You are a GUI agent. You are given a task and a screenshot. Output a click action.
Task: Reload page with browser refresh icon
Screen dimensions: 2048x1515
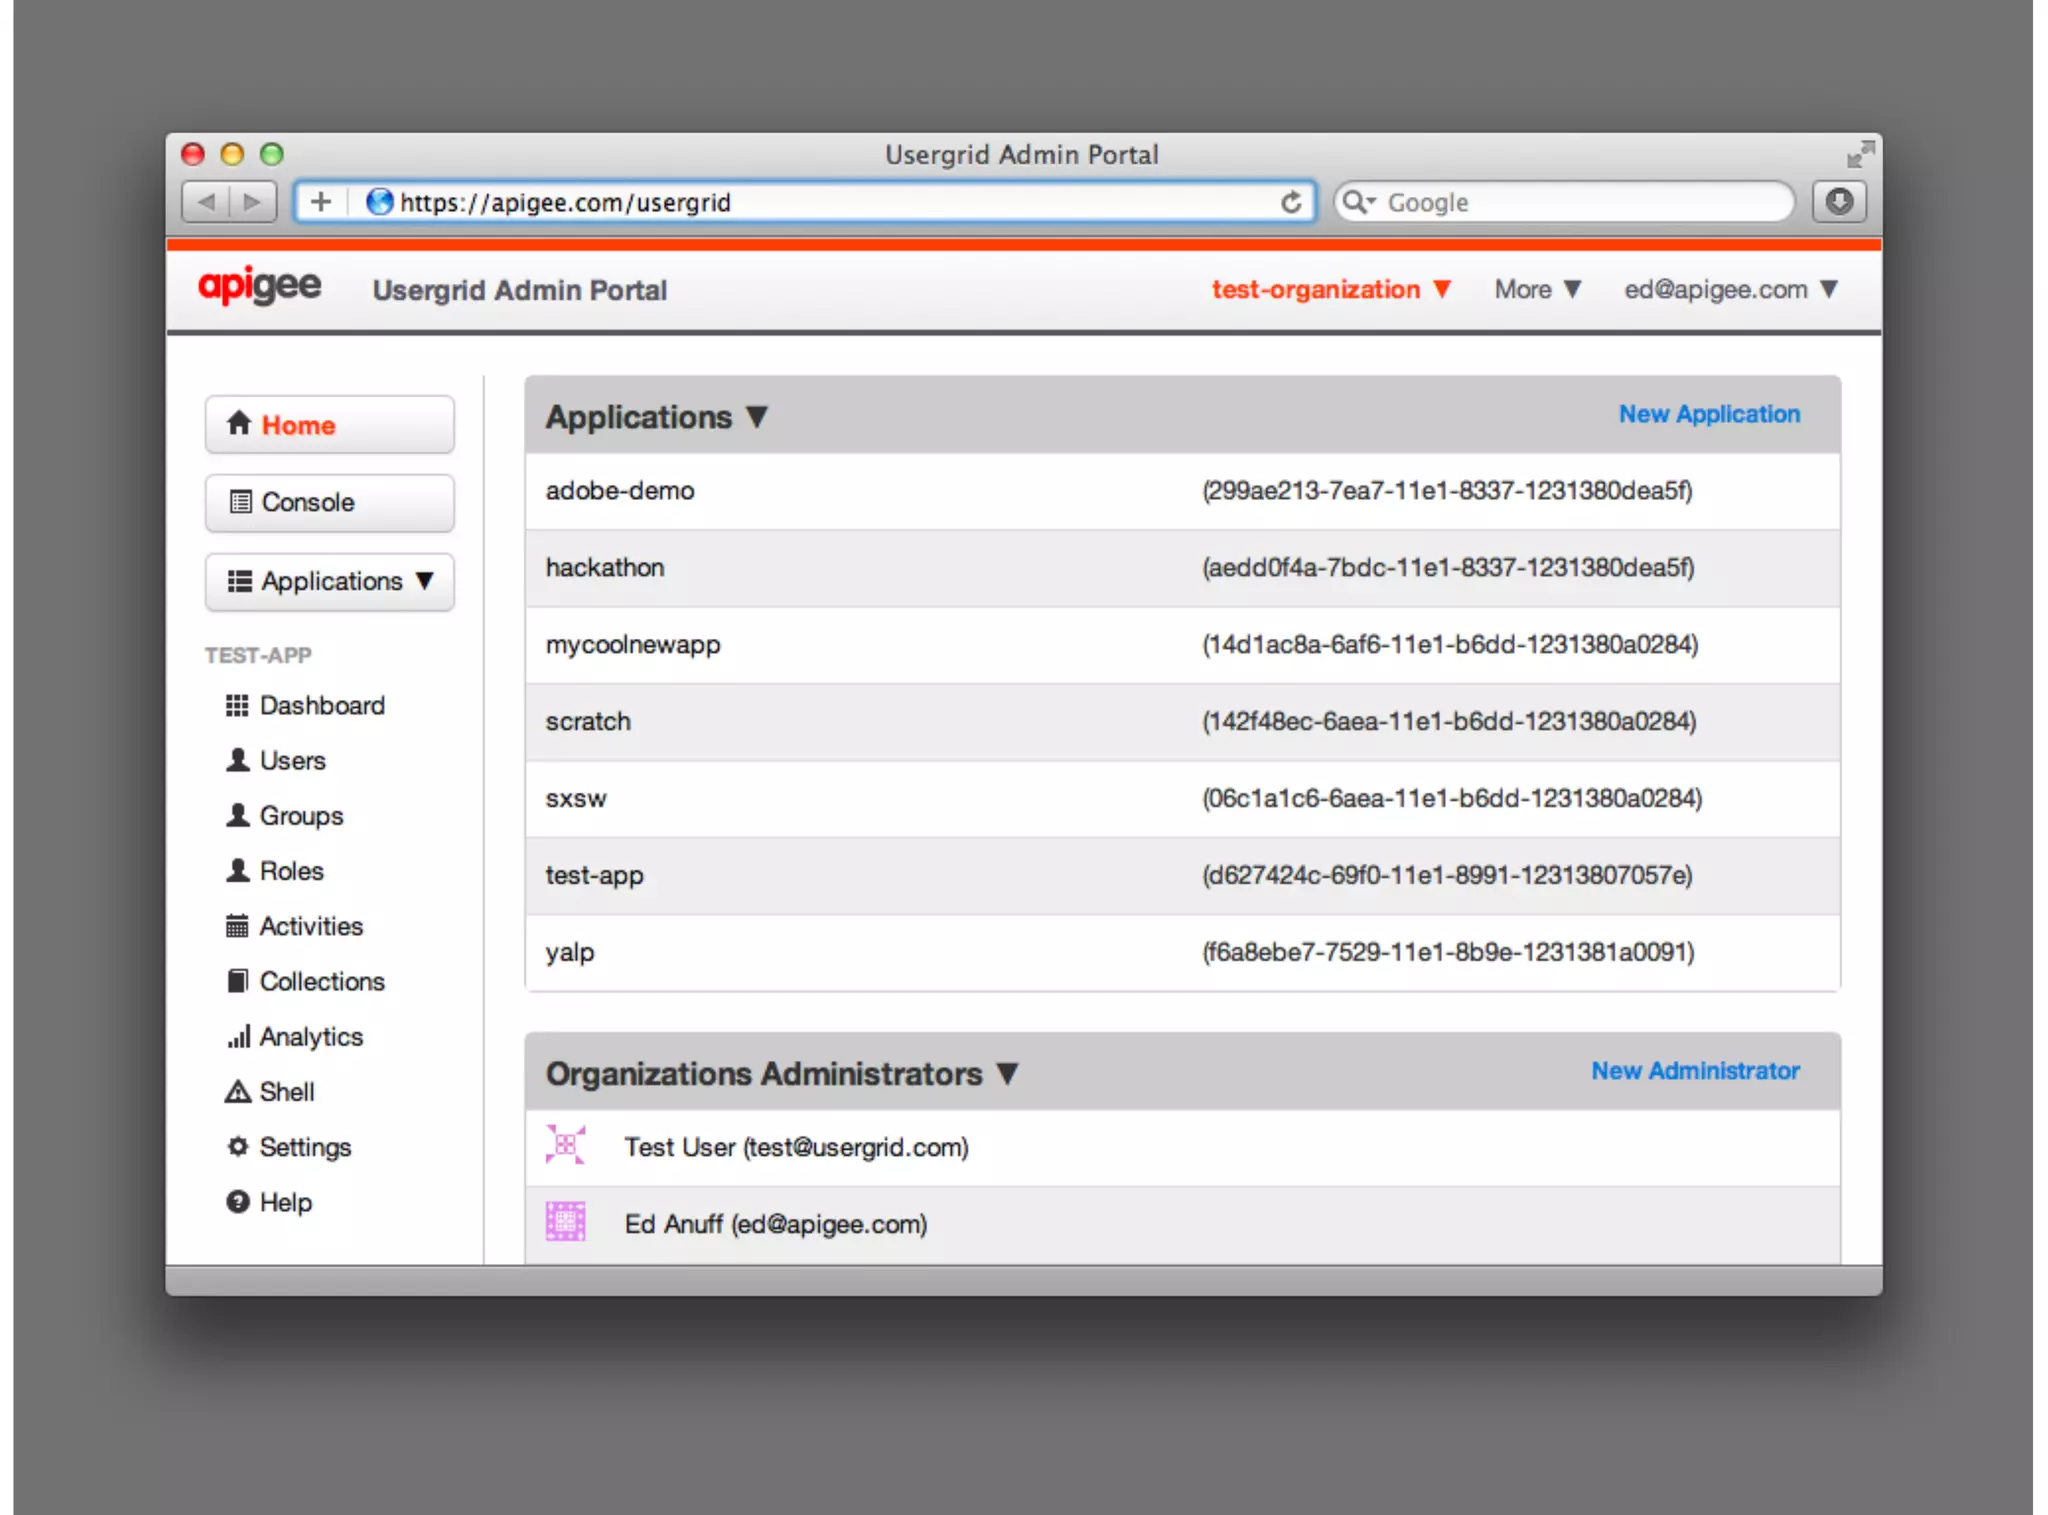1291,203
